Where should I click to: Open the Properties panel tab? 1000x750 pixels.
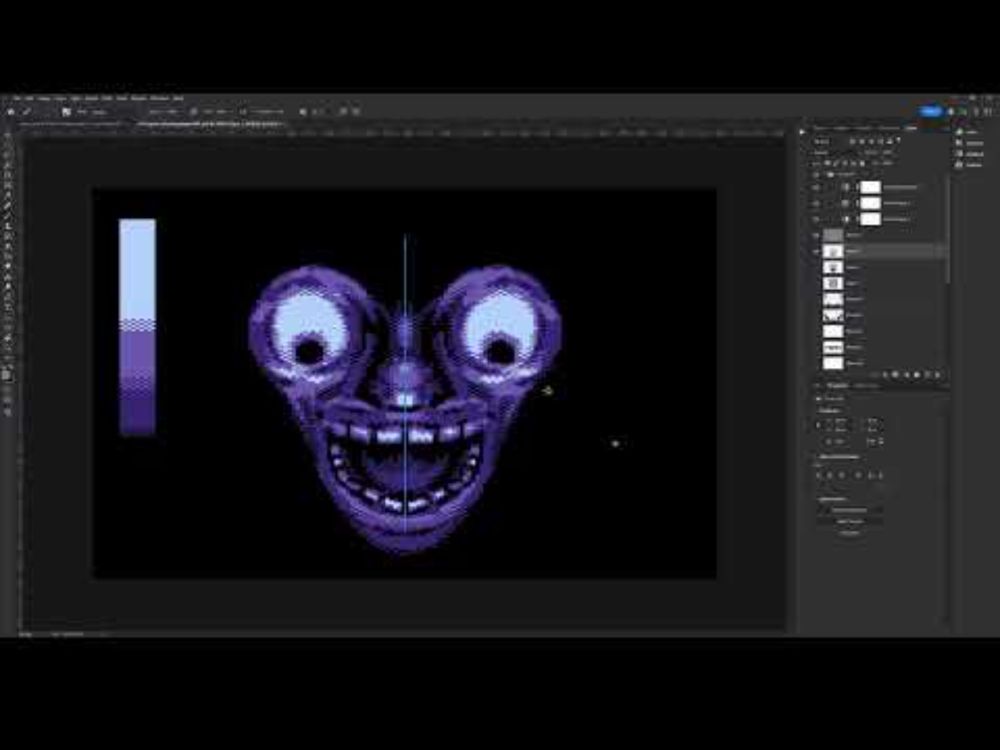coord(837,386)
